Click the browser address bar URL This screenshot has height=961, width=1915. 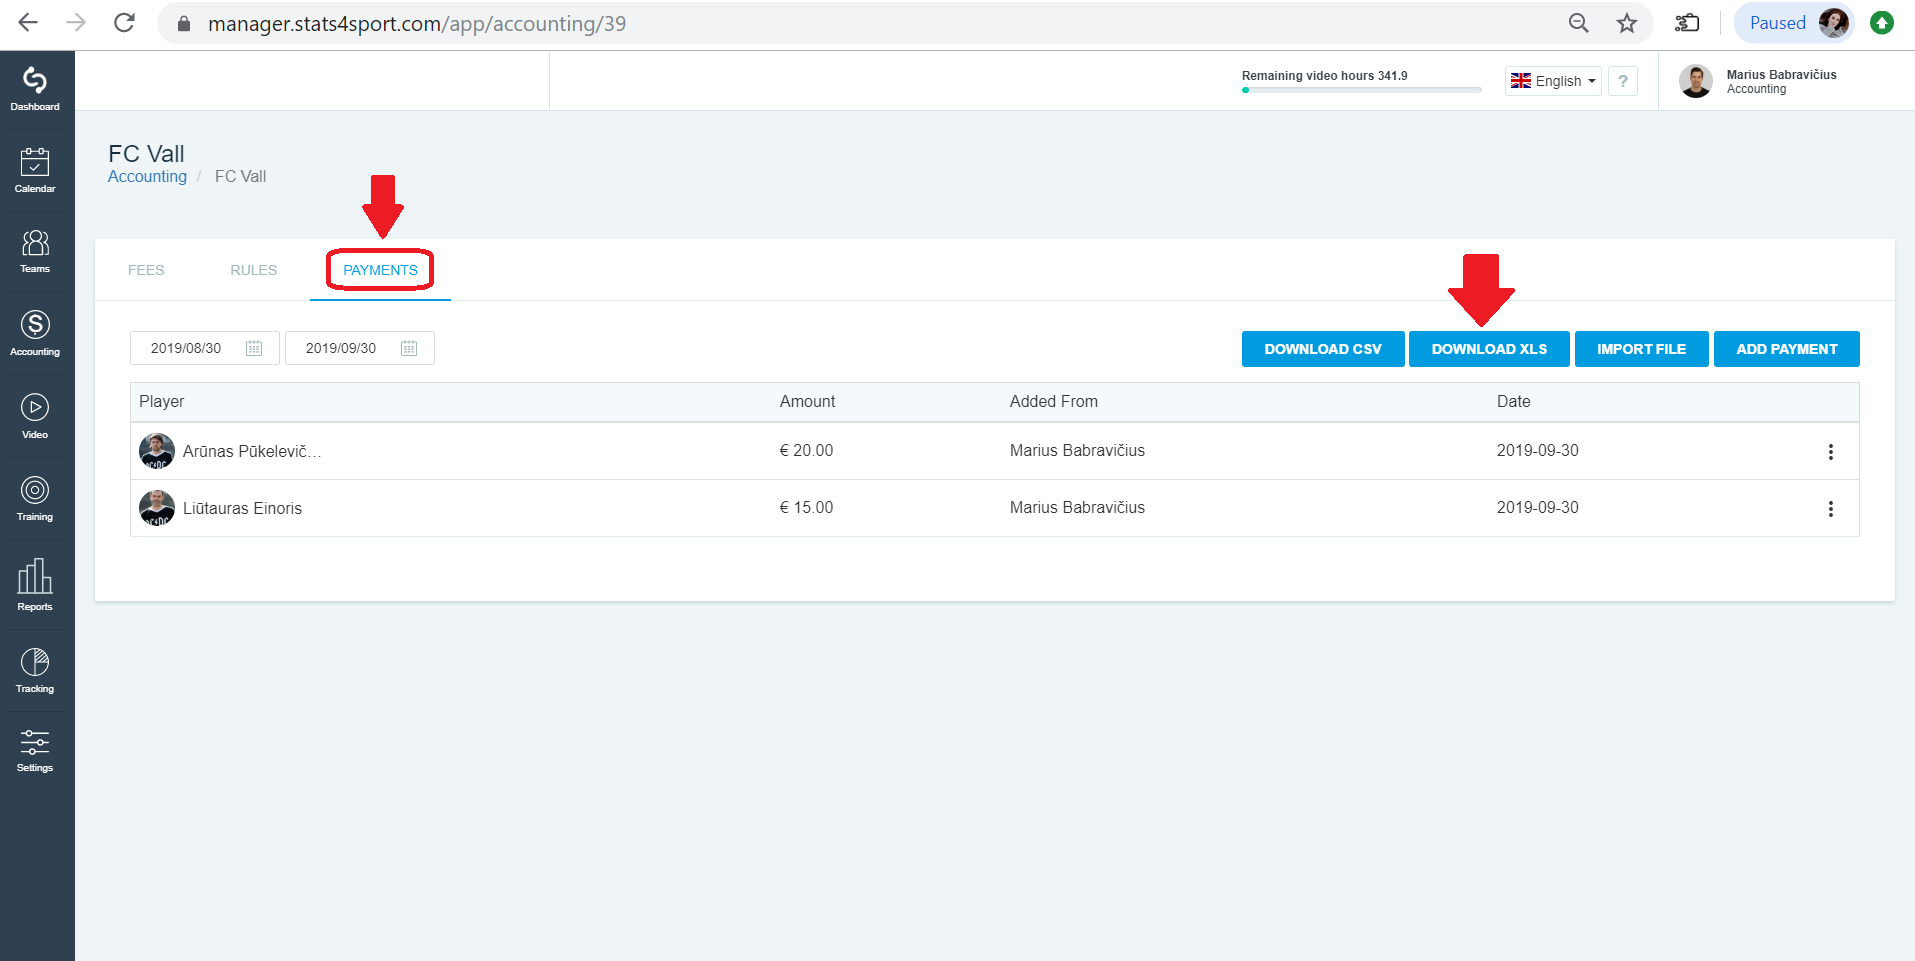tap(417, 23)
